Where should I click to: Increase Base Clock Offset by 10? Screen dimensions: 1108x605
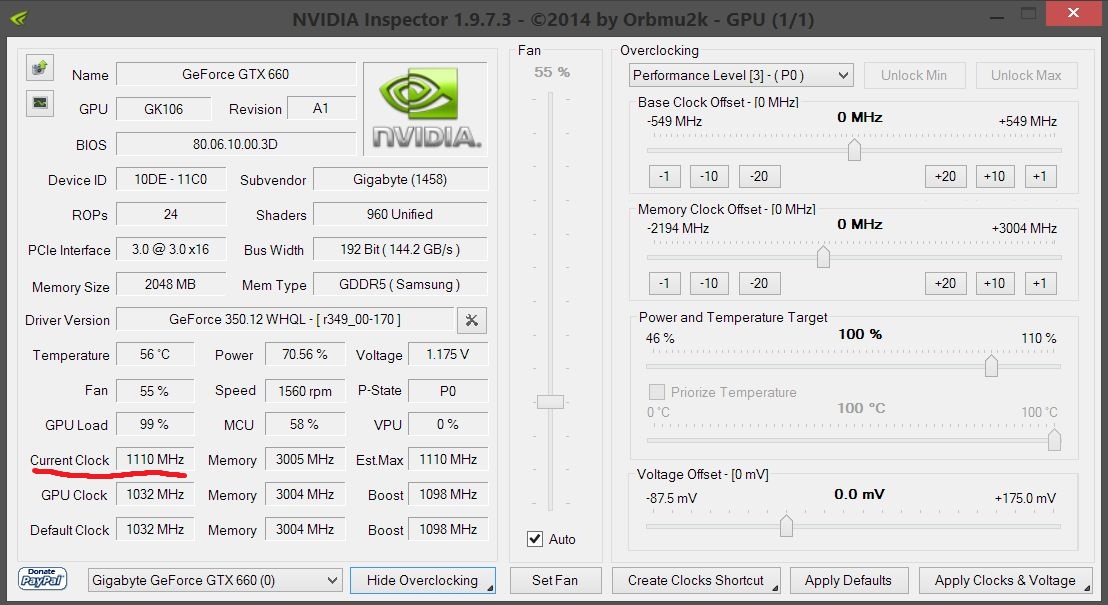tap(995, 176)
